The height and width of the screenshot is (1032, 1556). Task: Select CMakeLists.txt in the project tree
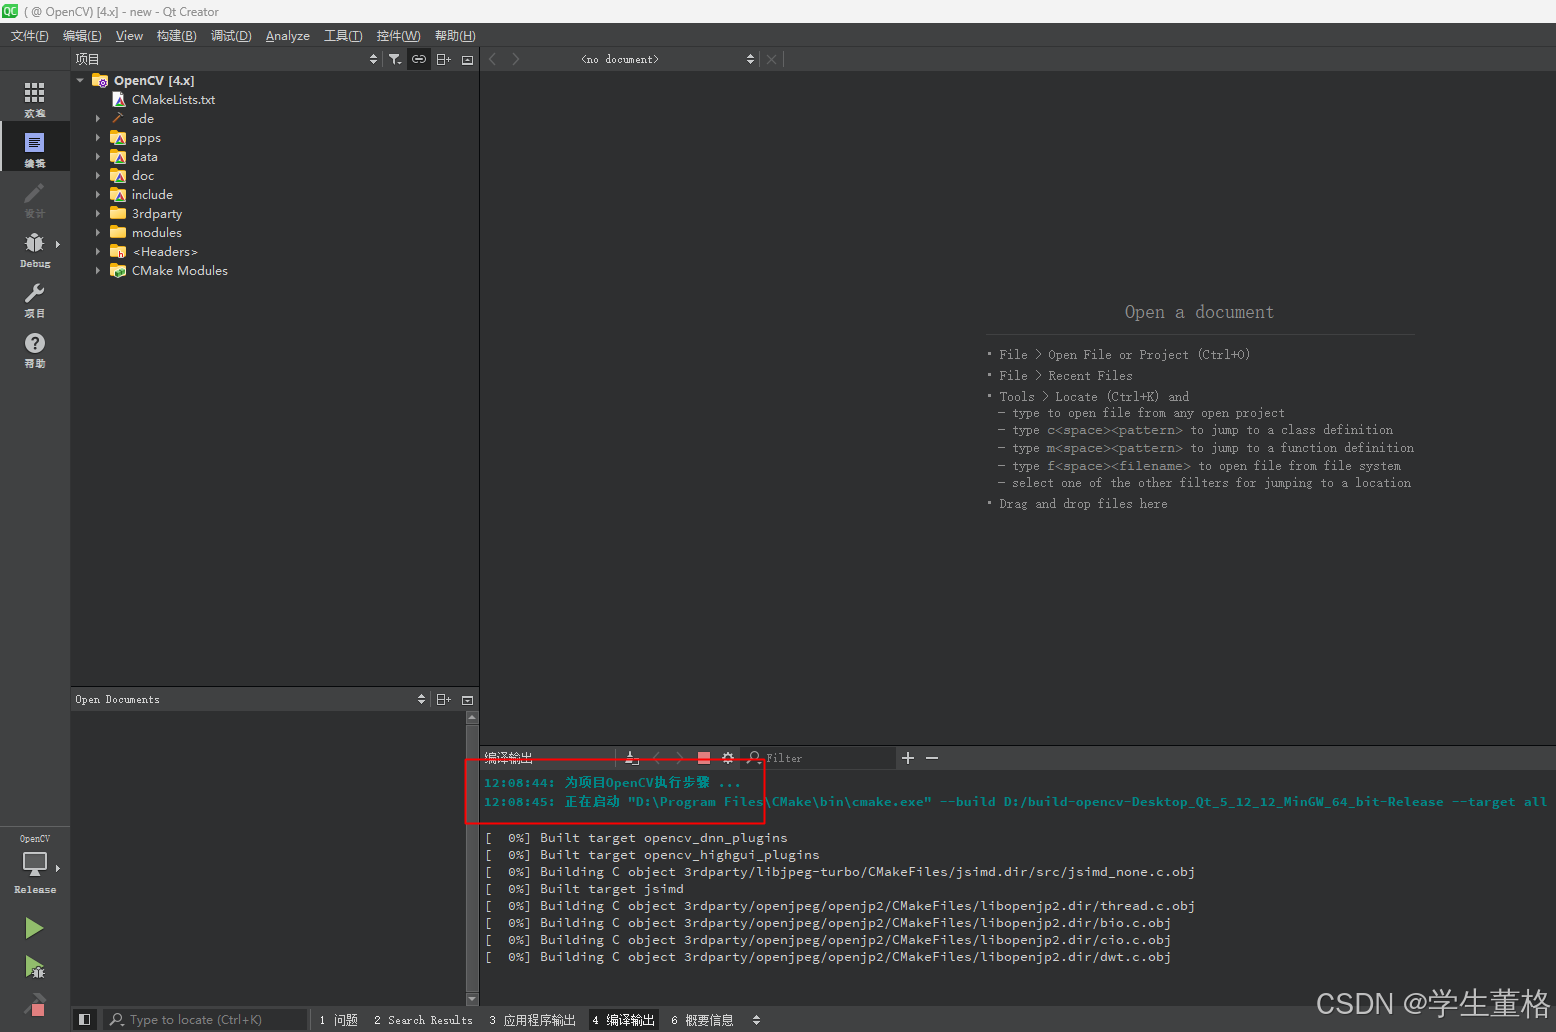[173, 99]
